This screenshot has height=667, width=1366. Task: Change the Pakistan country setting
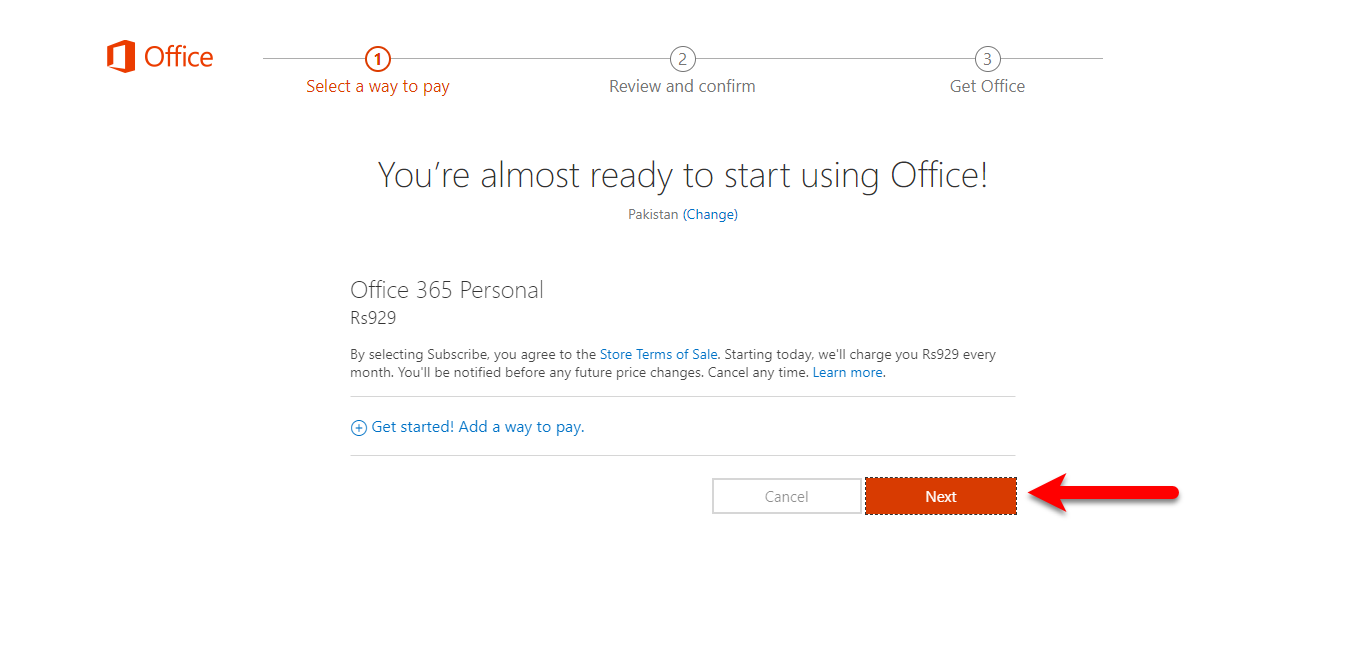tap(710, 214)
